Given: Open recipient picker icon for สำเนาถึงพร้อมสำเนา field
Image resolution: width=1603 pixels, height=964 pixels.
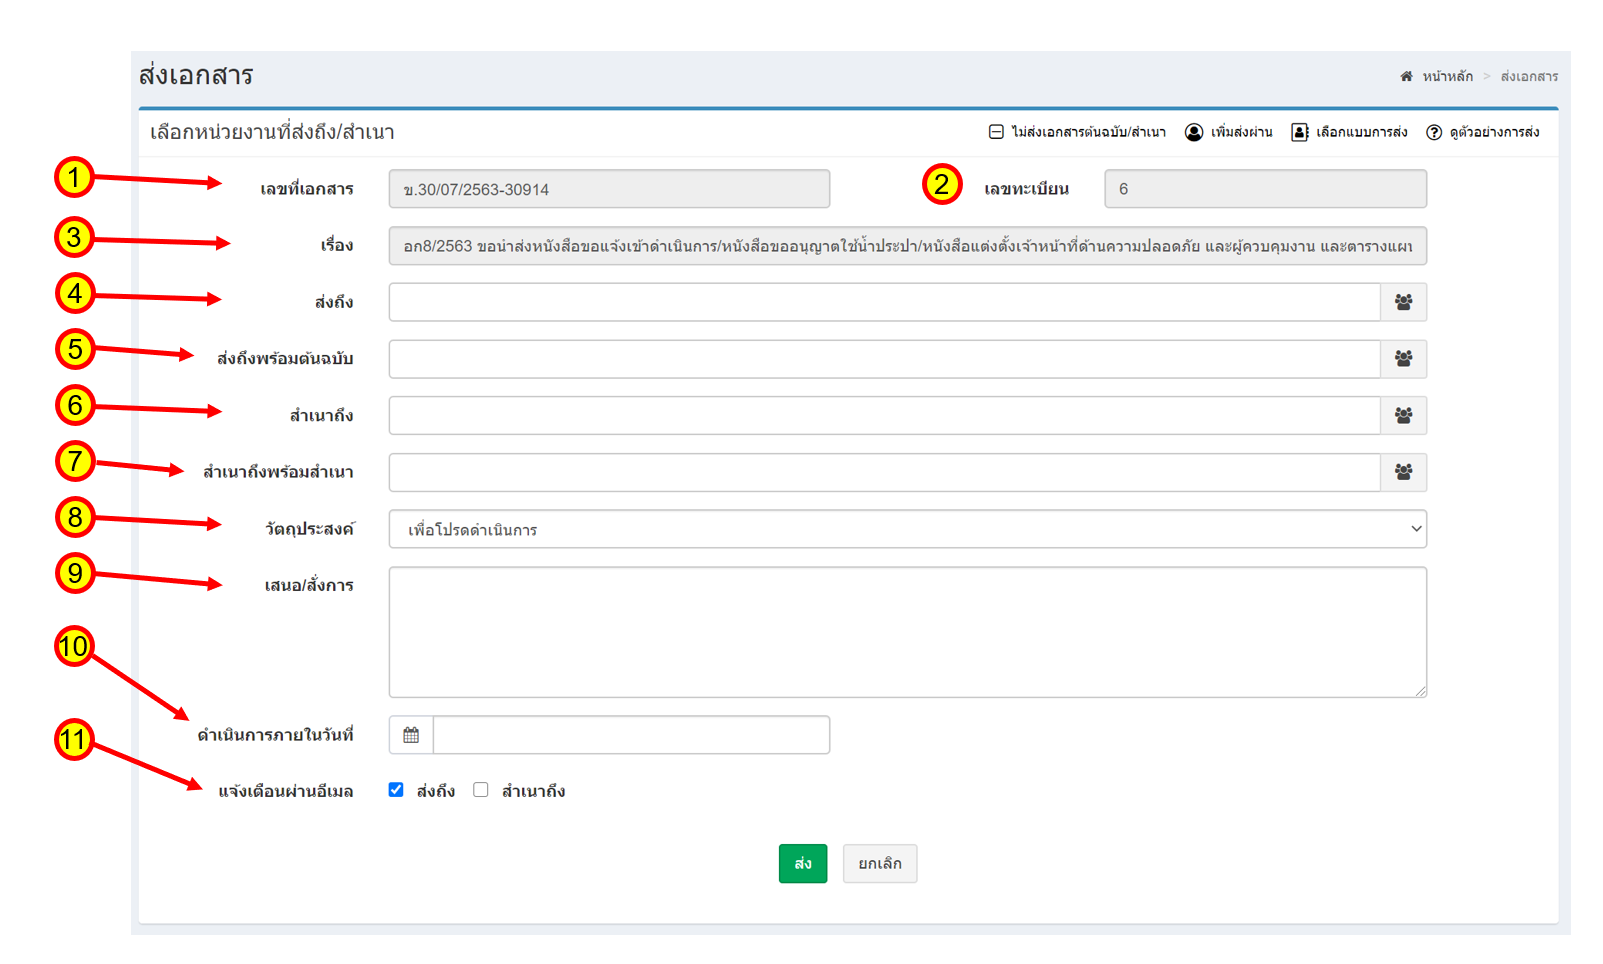Looking at the screenshot, I should click(x=1403, y=472).
